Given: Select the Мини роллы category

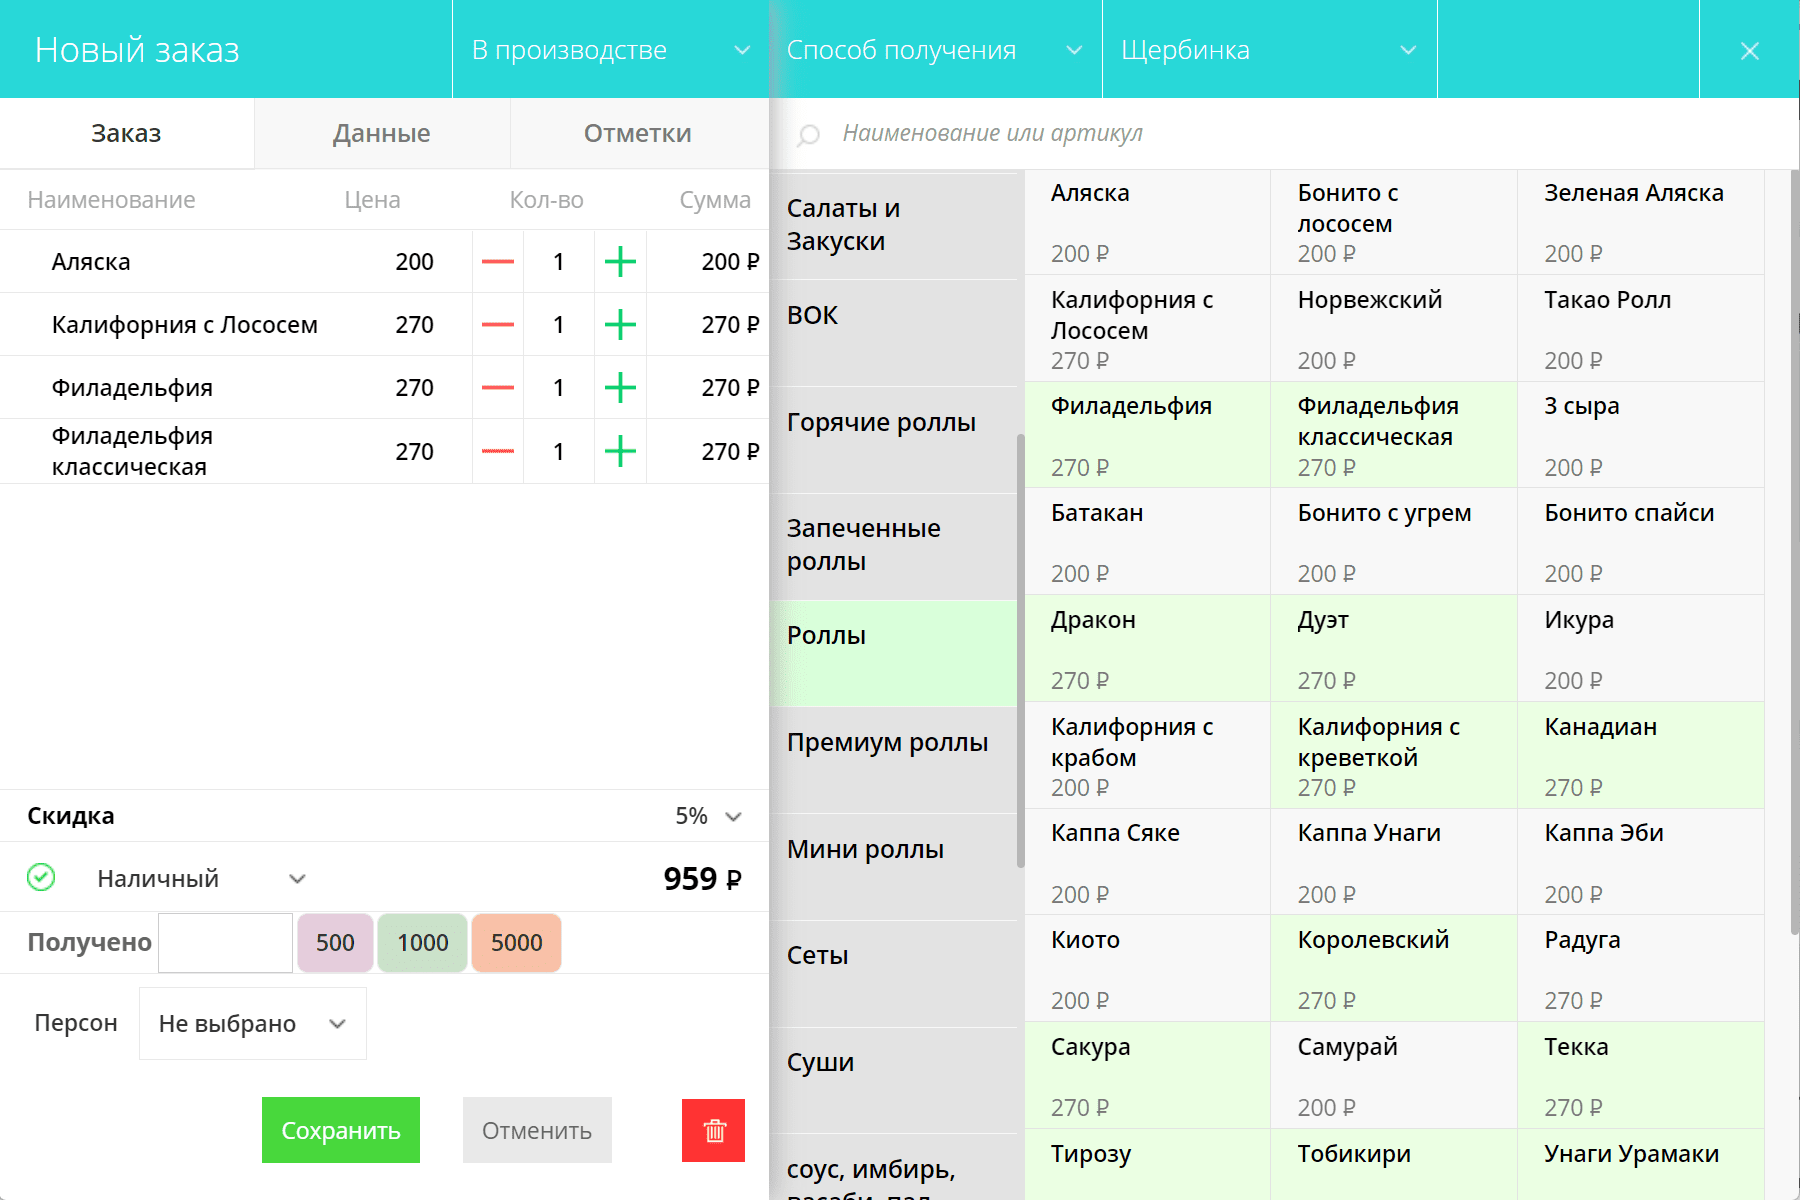Looking at the screenshot, I should 893,867.
